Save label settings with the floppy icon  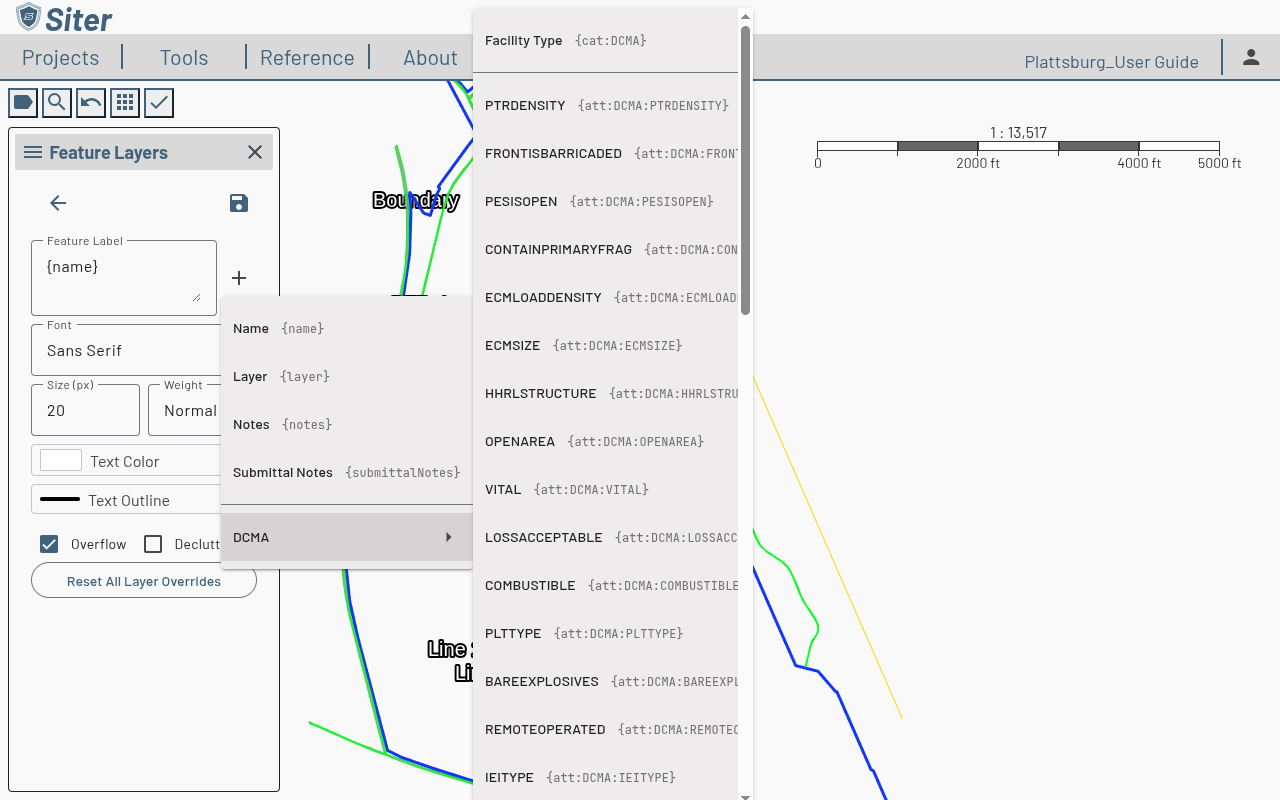click(x=239, y=203)
